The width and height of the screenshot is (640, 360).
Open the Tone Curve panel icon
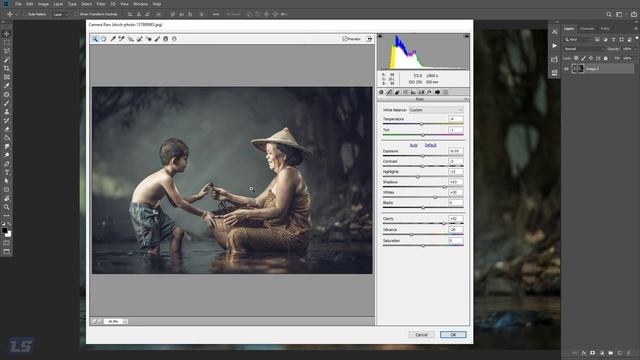[x=389, y=92]
